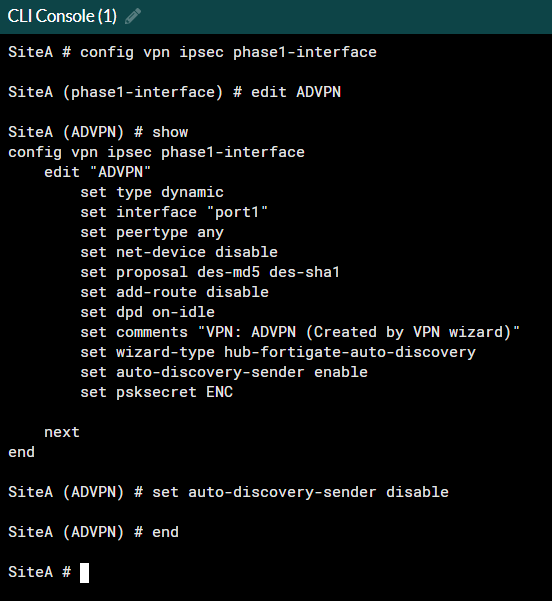The width and height of the screenshot is (552, 601).
Task: Click the 'SiteA (ADVPN) # show' command line
Action: (98, 132)
